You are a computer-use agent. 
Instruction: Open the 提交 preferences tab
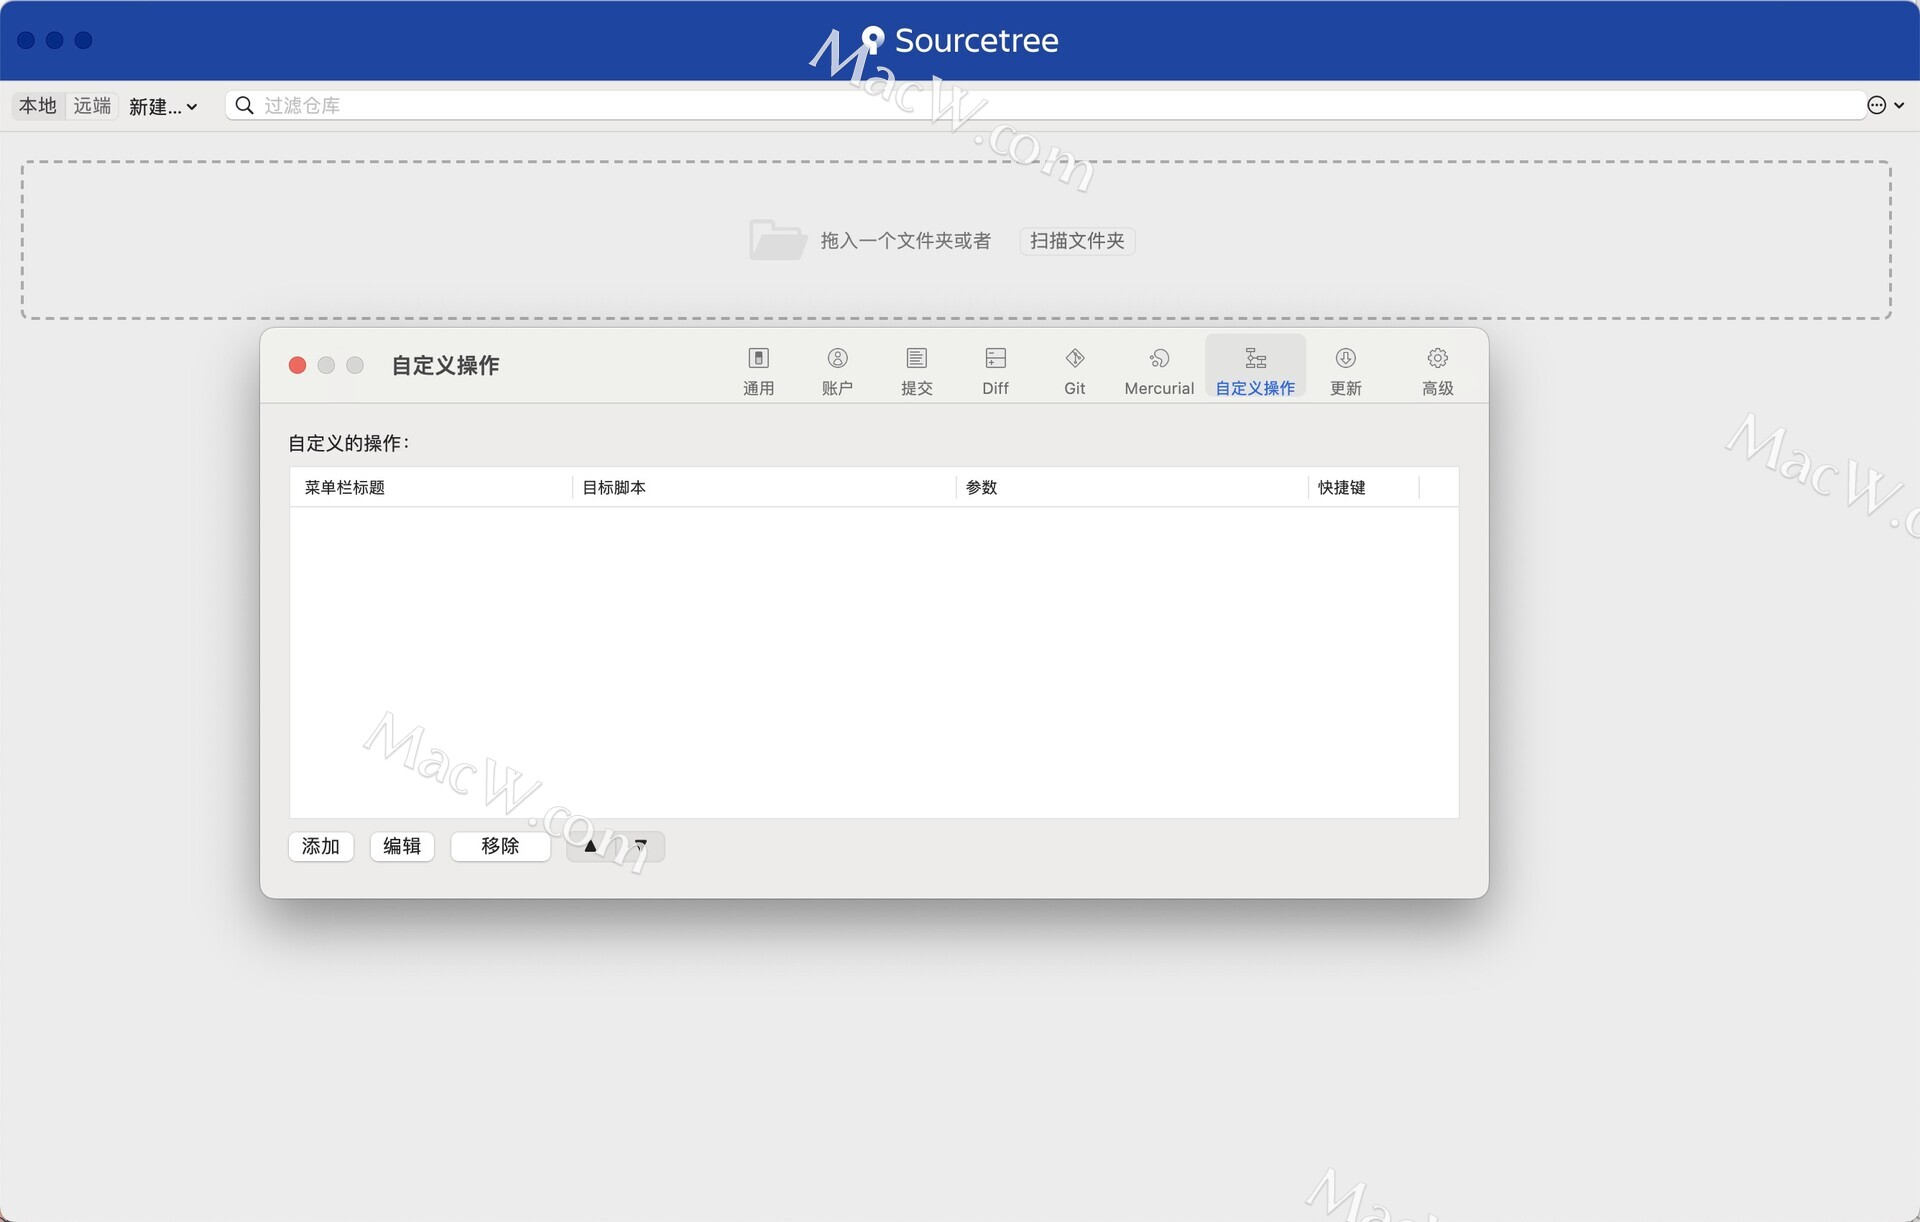point(916,370)
